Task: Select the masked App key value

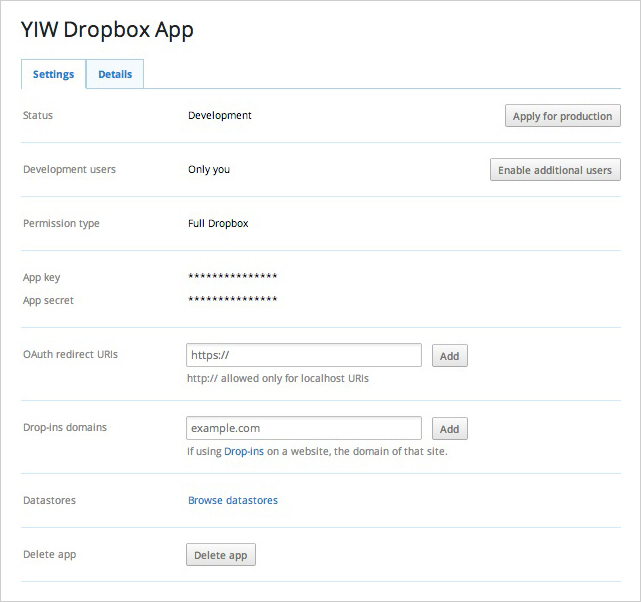Action: click(233, 276)
